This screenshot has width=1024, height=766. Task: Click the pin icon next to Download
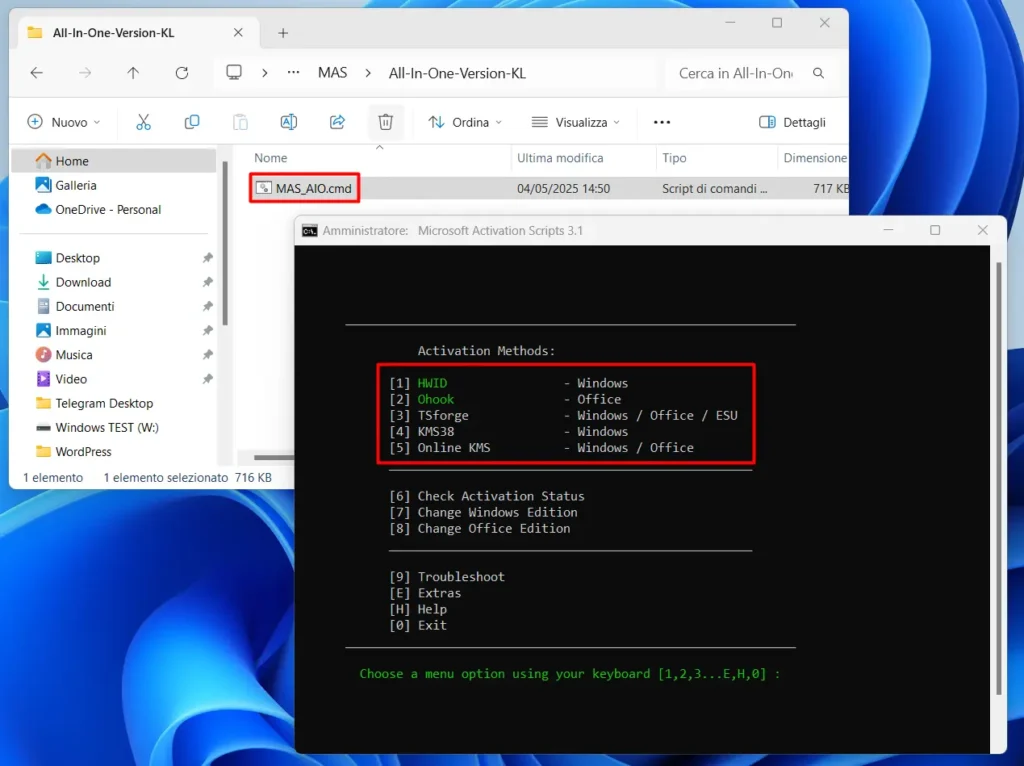(x=208, y=282)
